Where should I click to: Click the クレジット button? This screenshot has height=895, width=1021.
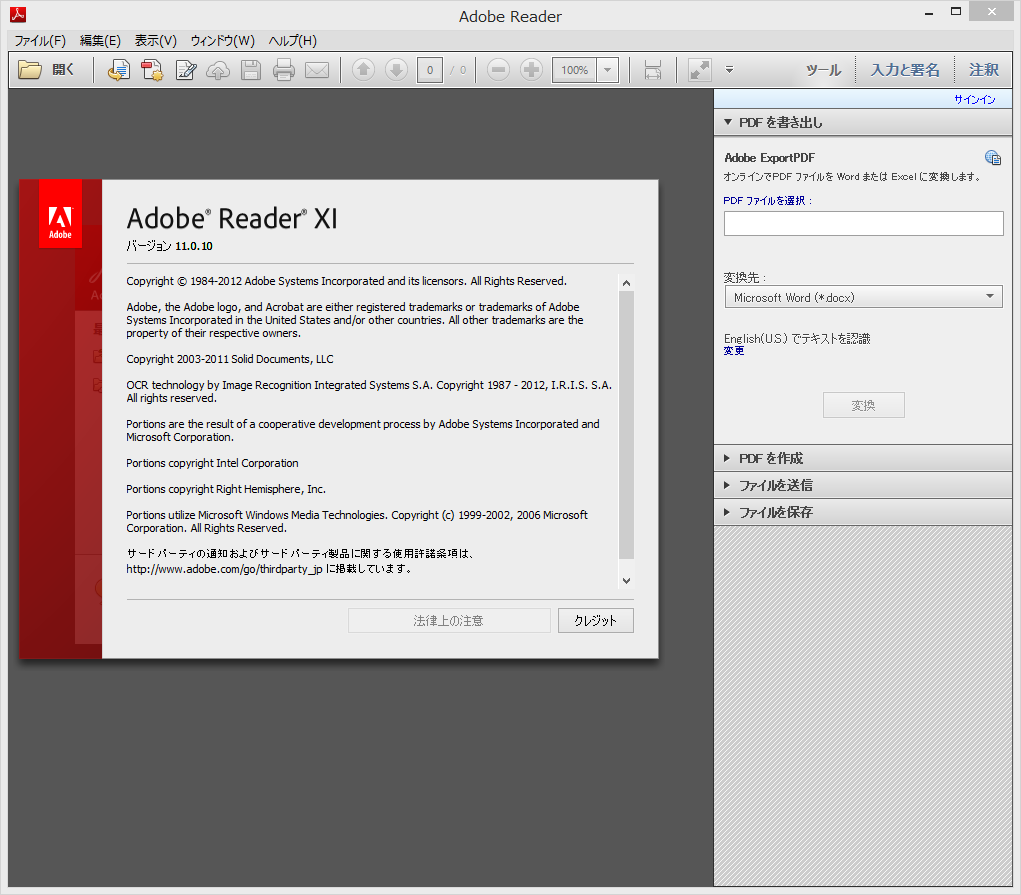(595, 620)
